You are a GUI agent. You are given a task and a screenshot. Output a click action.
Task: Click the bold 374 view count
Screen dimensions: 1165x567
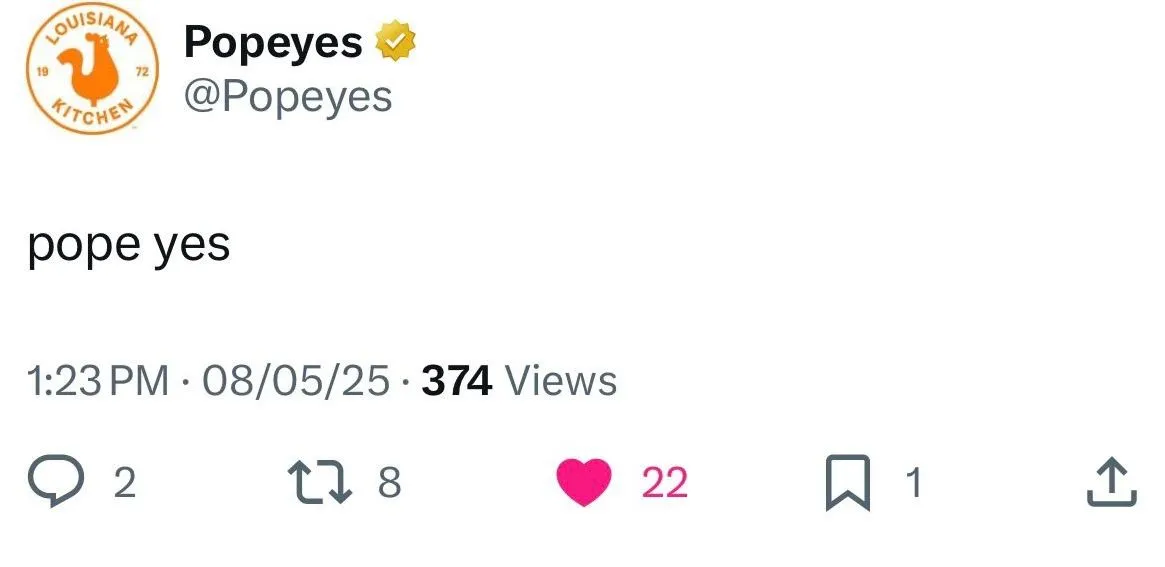click(457, 381)
